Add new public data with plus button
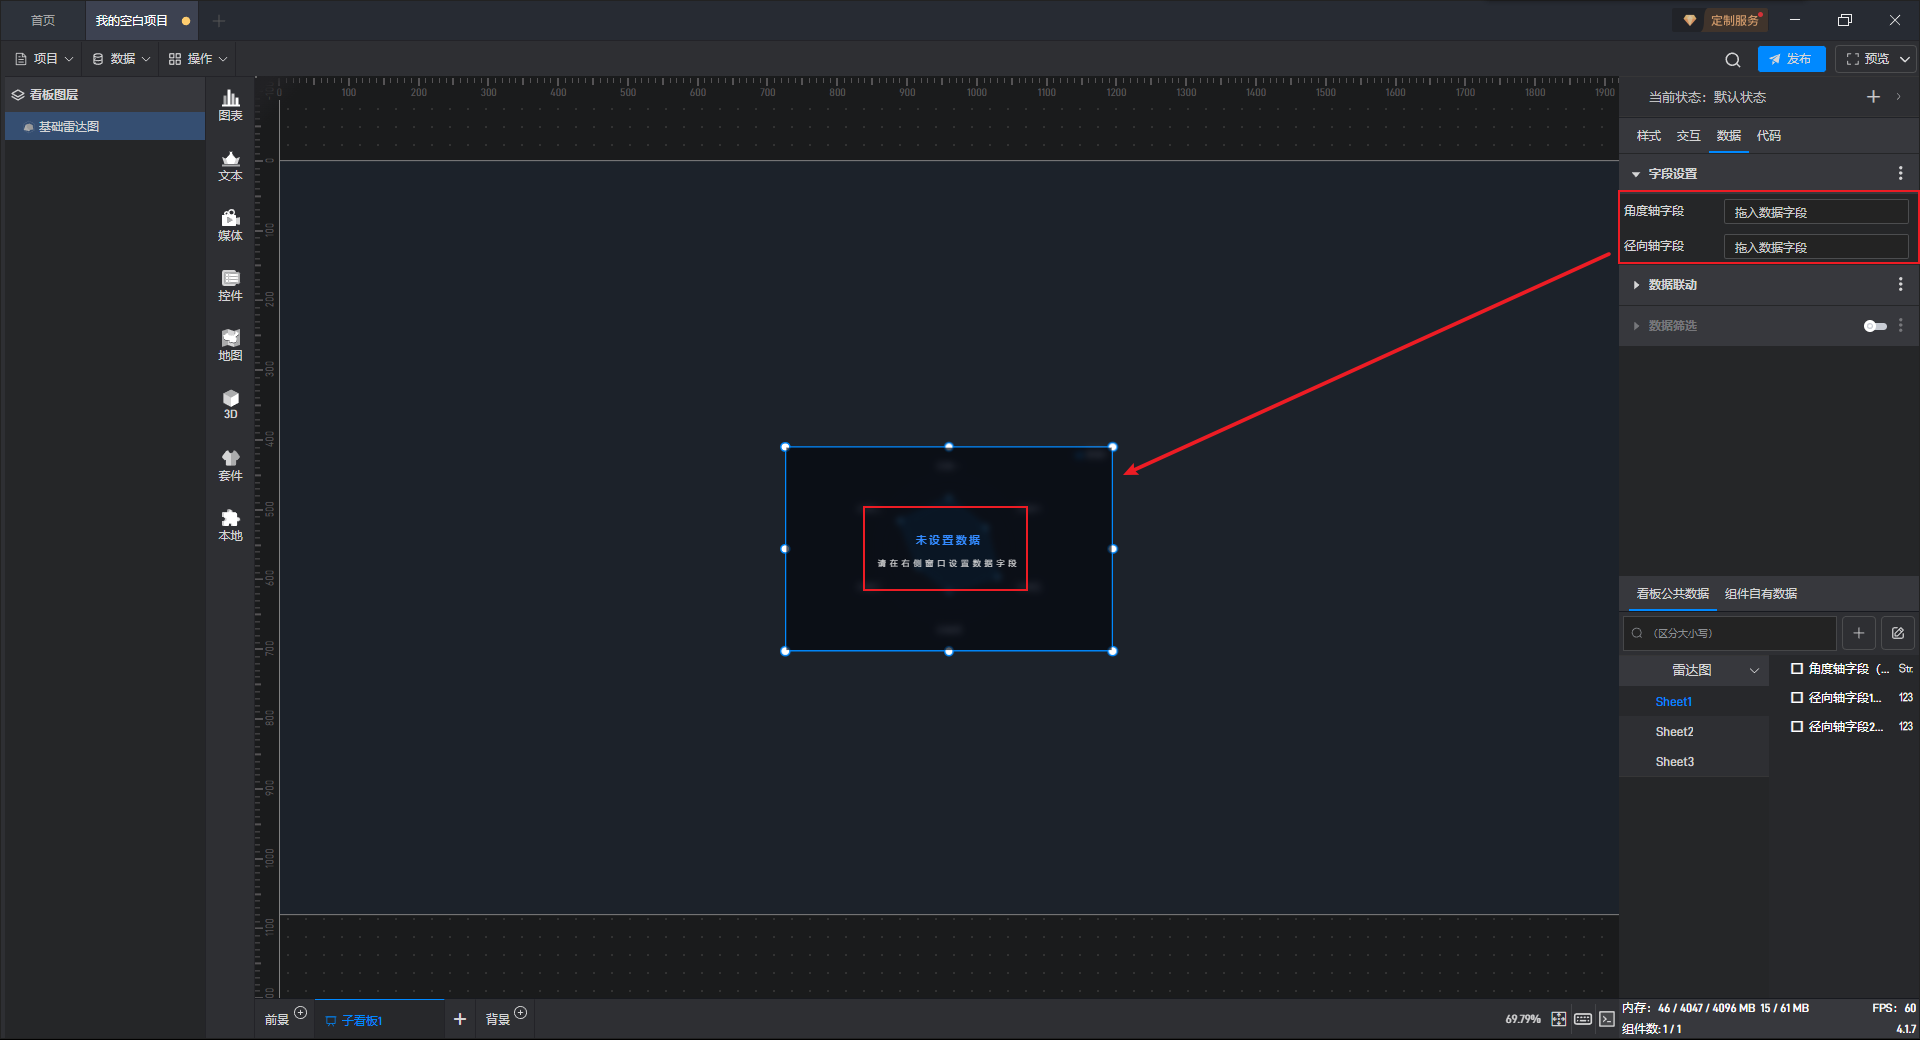The height and width of the screenshot is (1040, 1920). 1859,633
